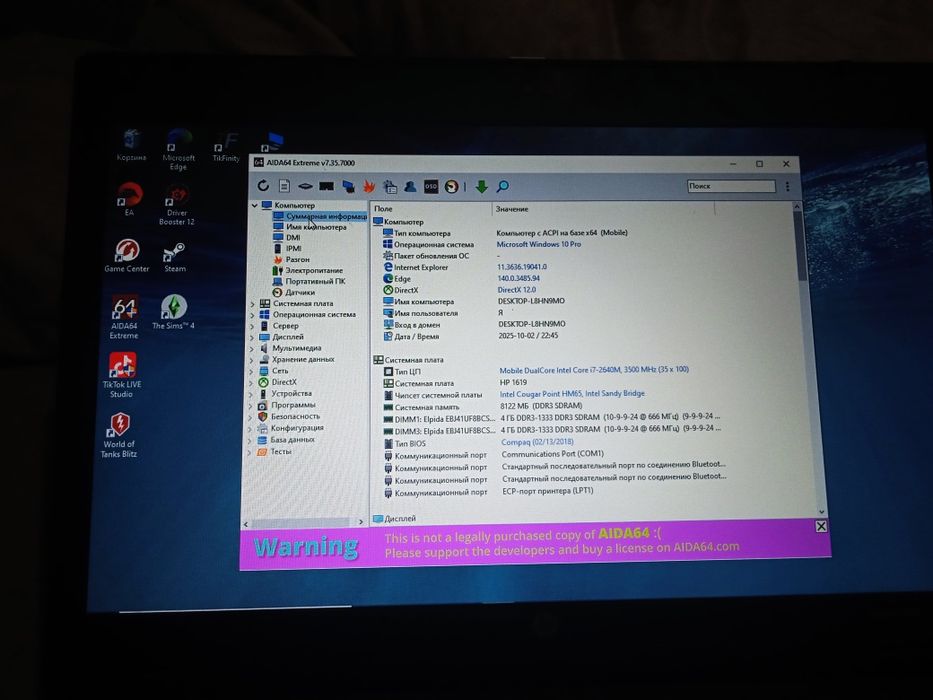Dismiss the pink Warning license banner
The height and width of the screenshot is (700, 933).
821,526
